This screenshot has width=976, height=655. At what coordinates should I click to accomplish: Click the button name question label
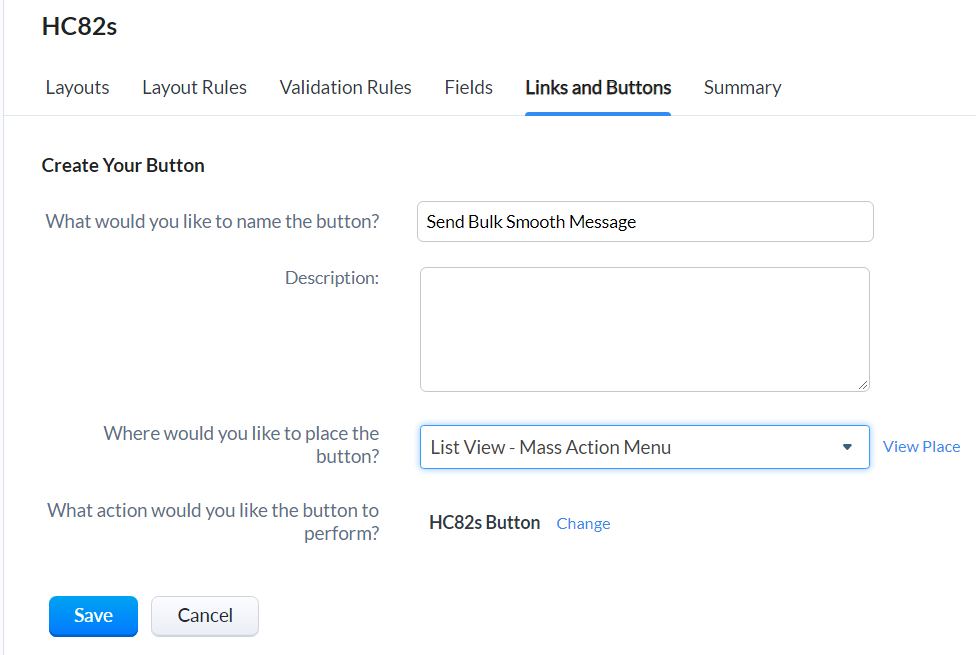coord(212,222)
